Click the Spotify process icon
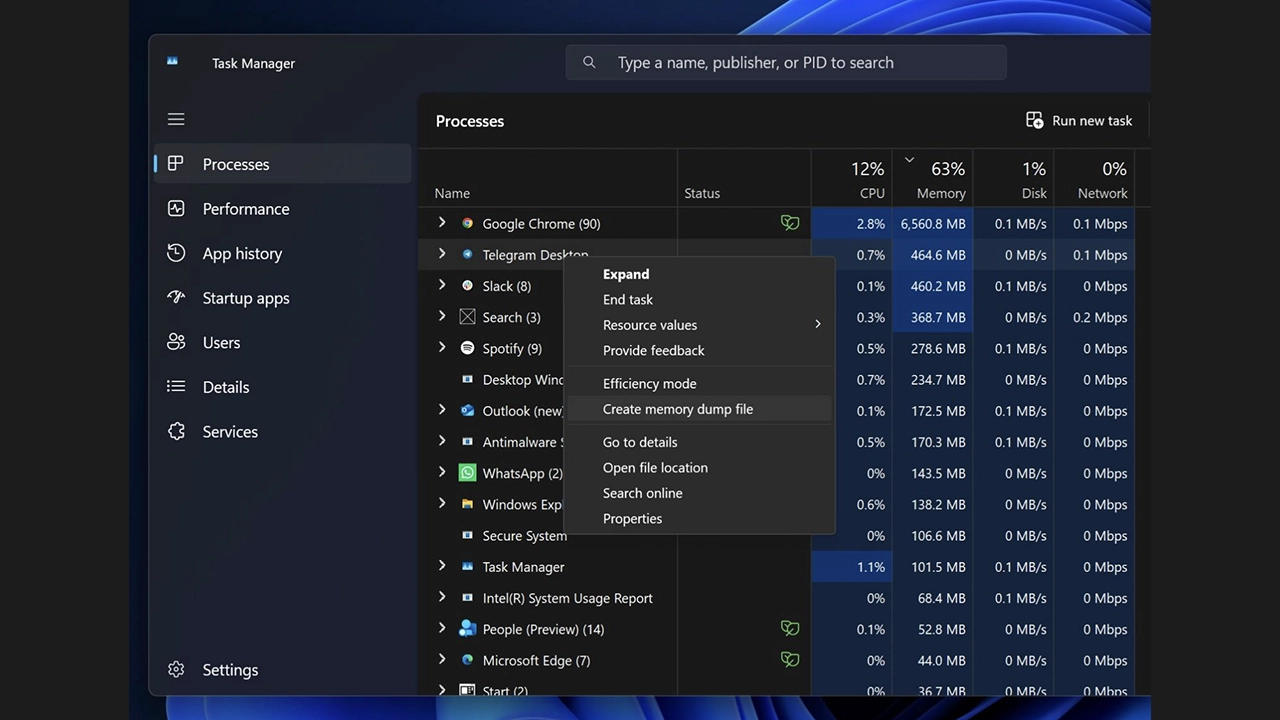Image resolution: width=1280 pixels, height=720 pixels. (467, 348)
